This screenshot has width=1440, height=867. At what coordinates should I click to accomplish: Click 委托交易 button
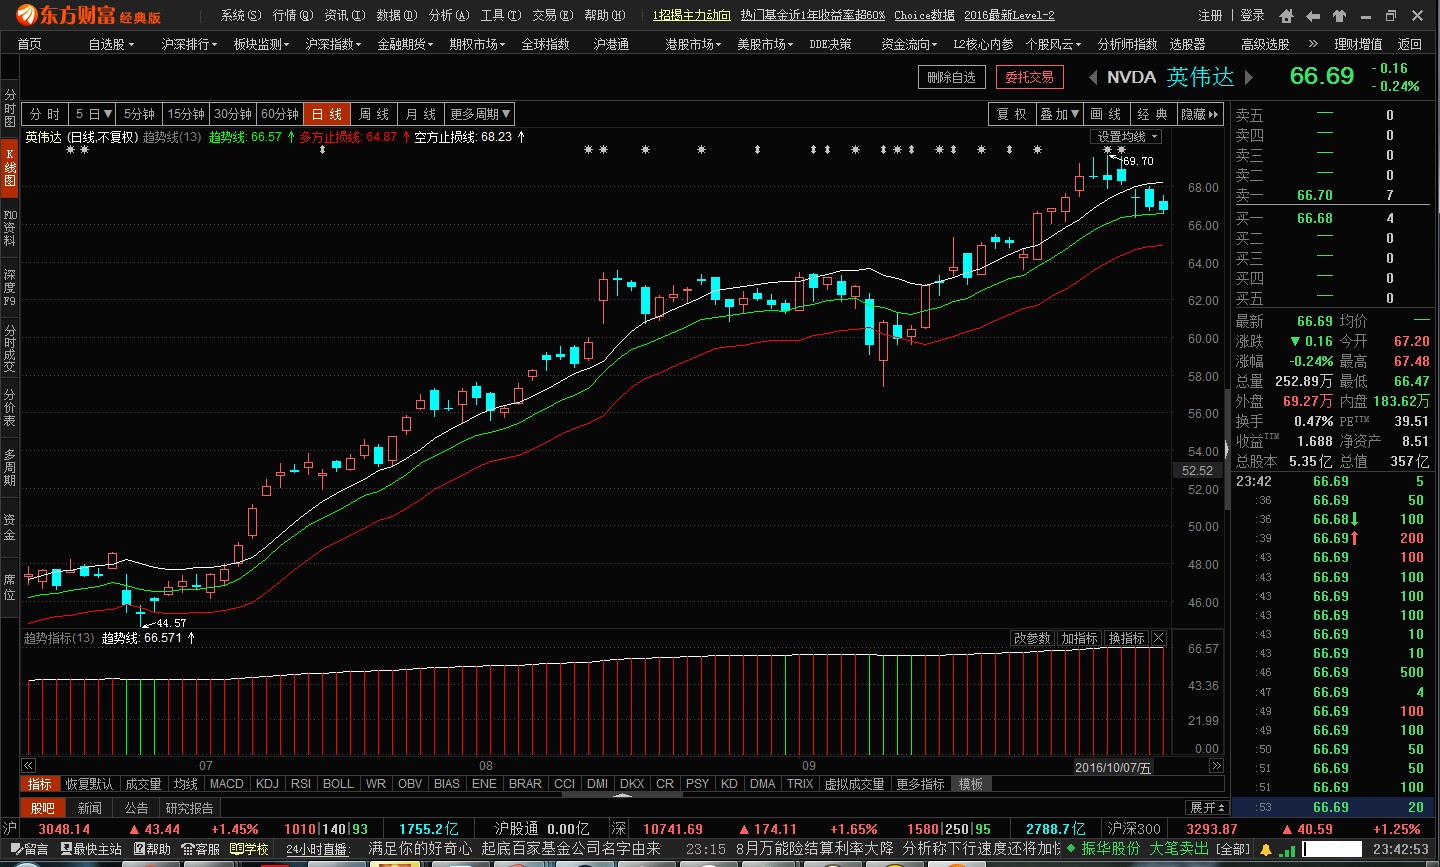1030,77
